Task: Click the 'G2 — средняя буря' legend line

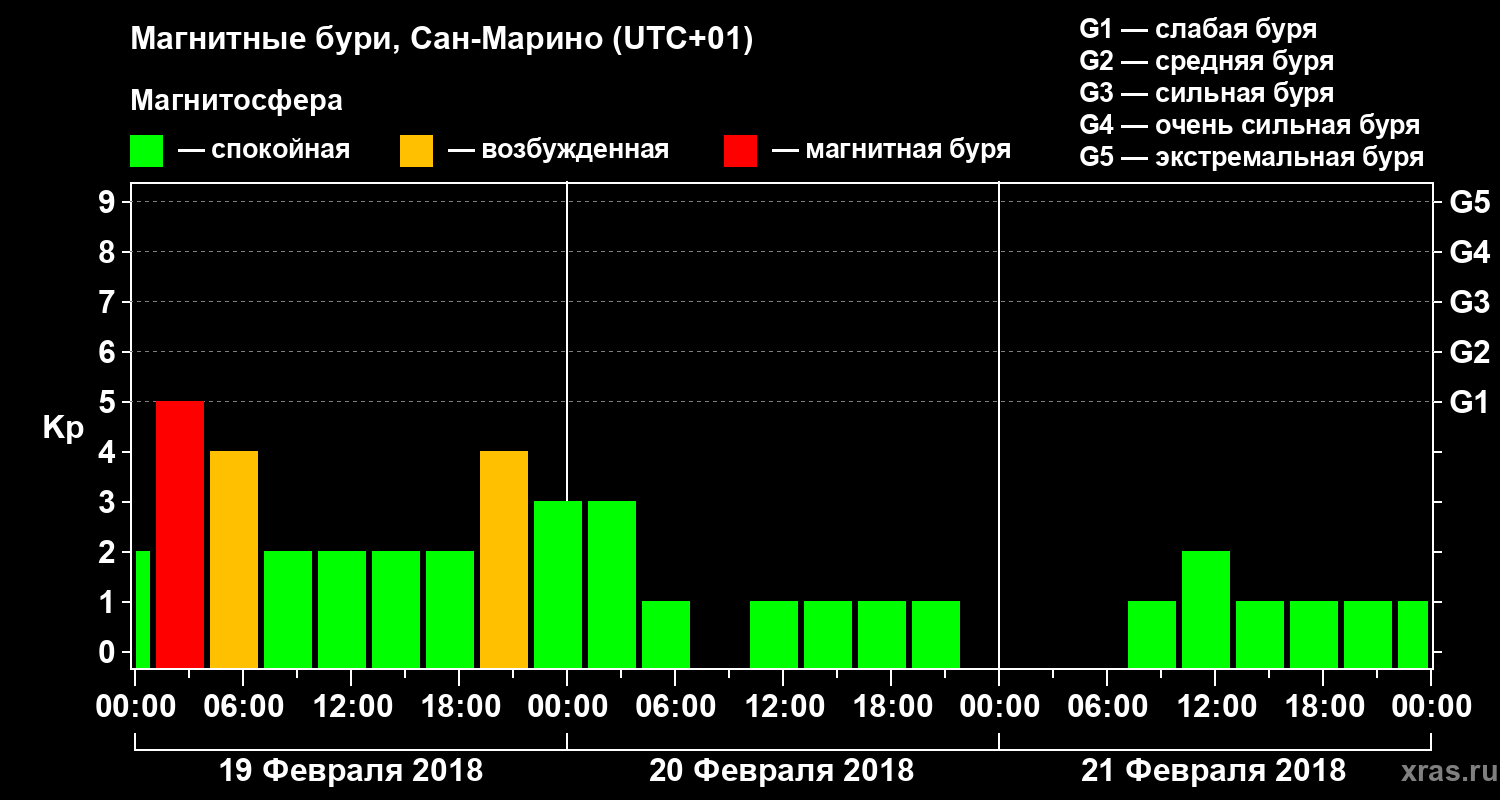Action: pos(1206,61)
